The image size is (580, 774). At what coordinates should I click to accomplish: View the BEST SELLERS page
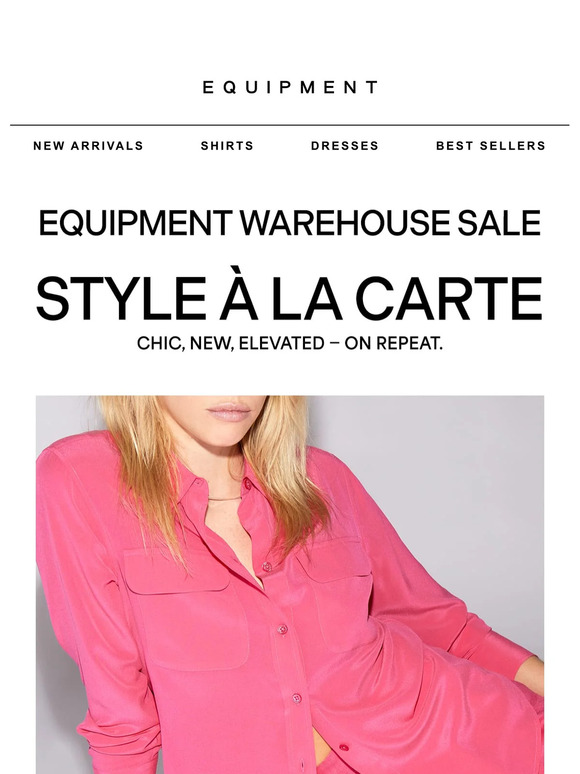click(491, 146)
